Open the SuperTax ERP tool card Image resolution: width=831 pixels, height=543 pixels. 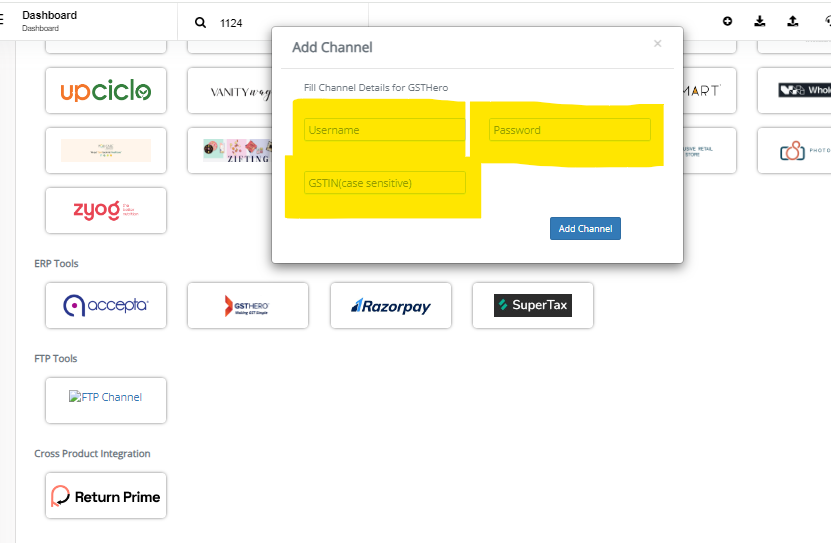coord(533,306)
